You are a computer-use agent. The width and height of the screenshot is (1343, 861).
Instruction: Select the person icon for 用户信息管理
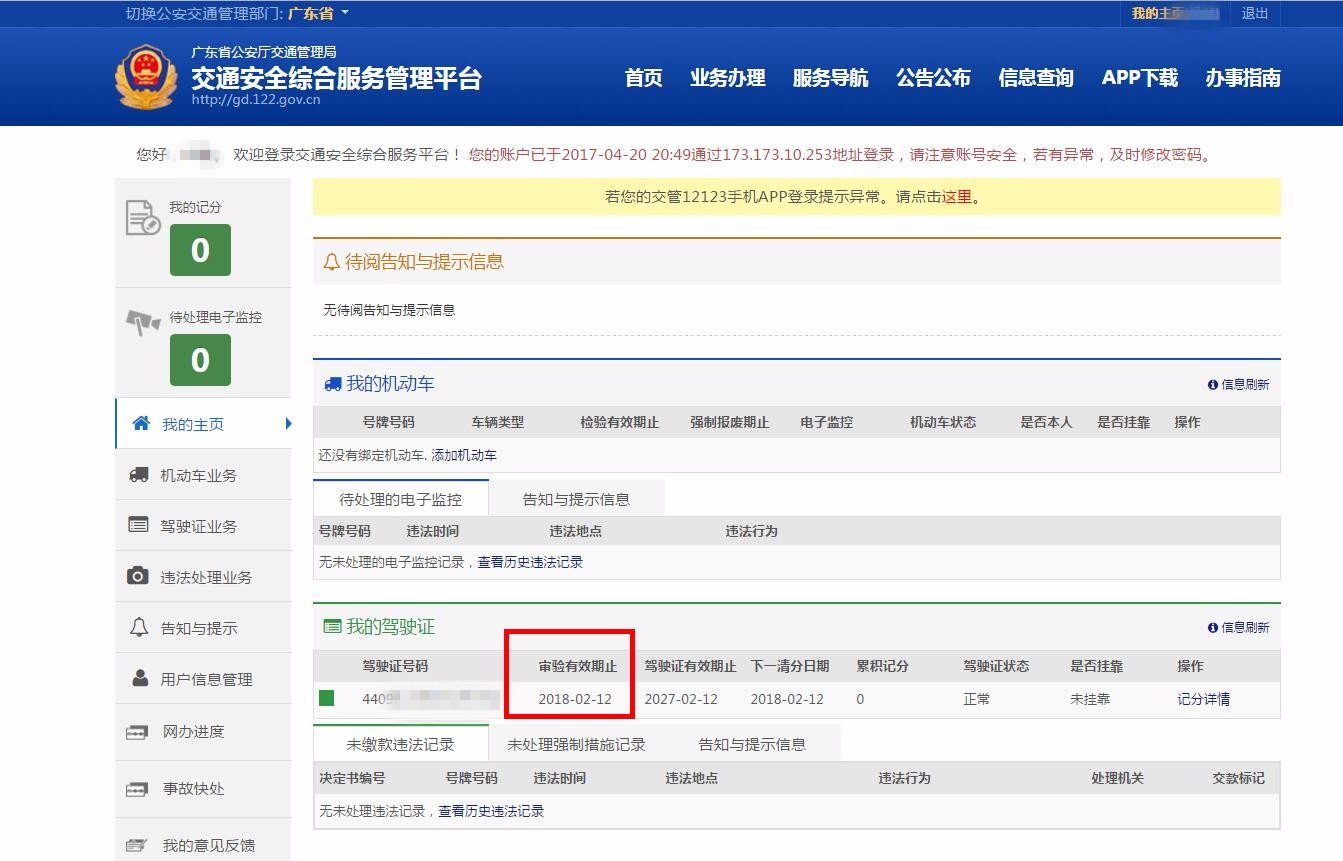point(140,679)
